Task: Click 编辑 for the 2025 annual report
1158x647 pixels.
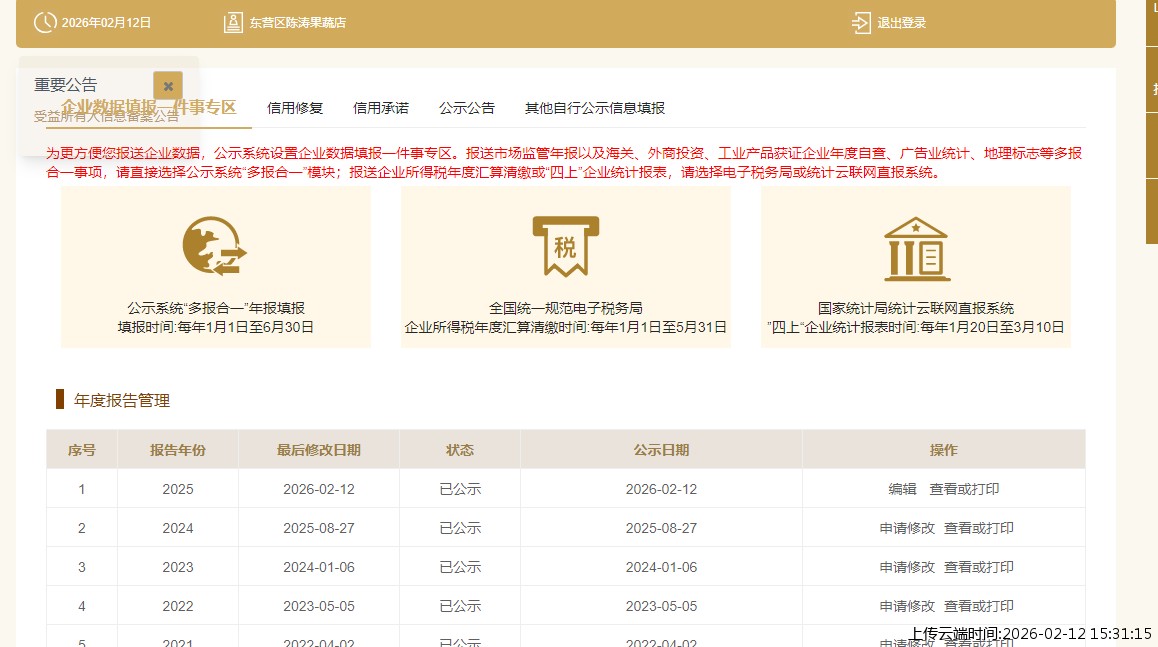Action: [x=902, y=489]
